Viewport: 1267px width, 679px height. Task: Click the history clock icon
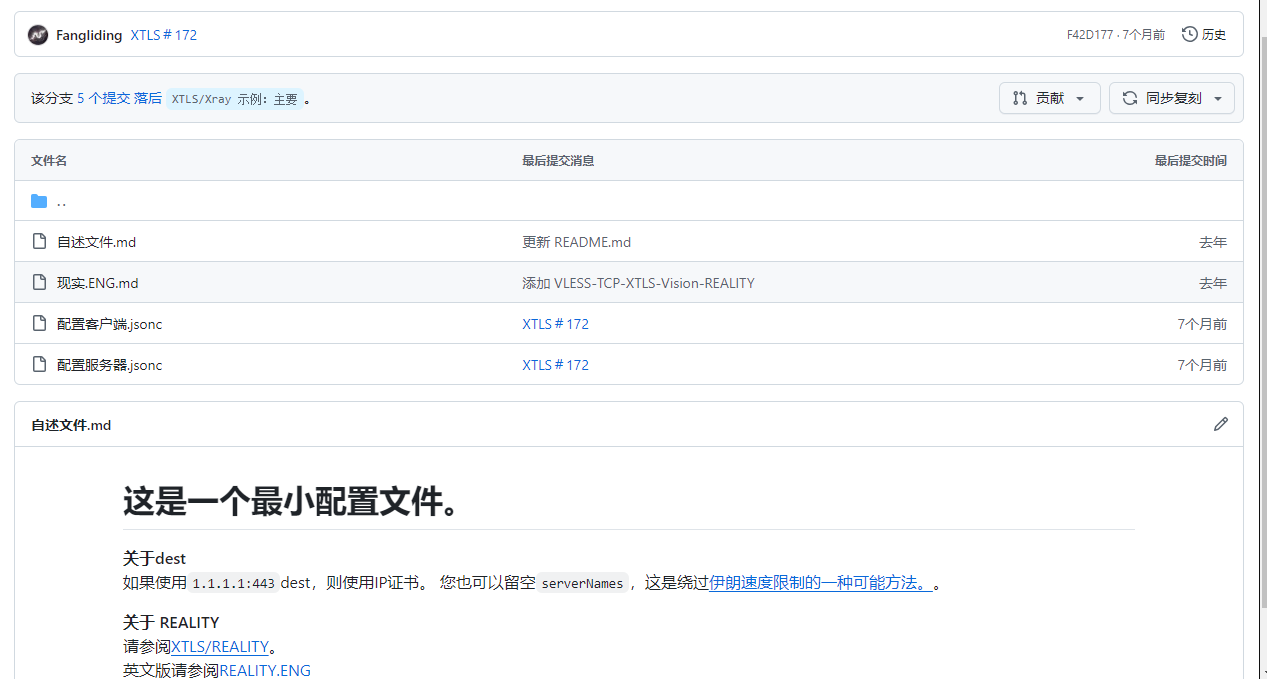(x=1189, y=35)
